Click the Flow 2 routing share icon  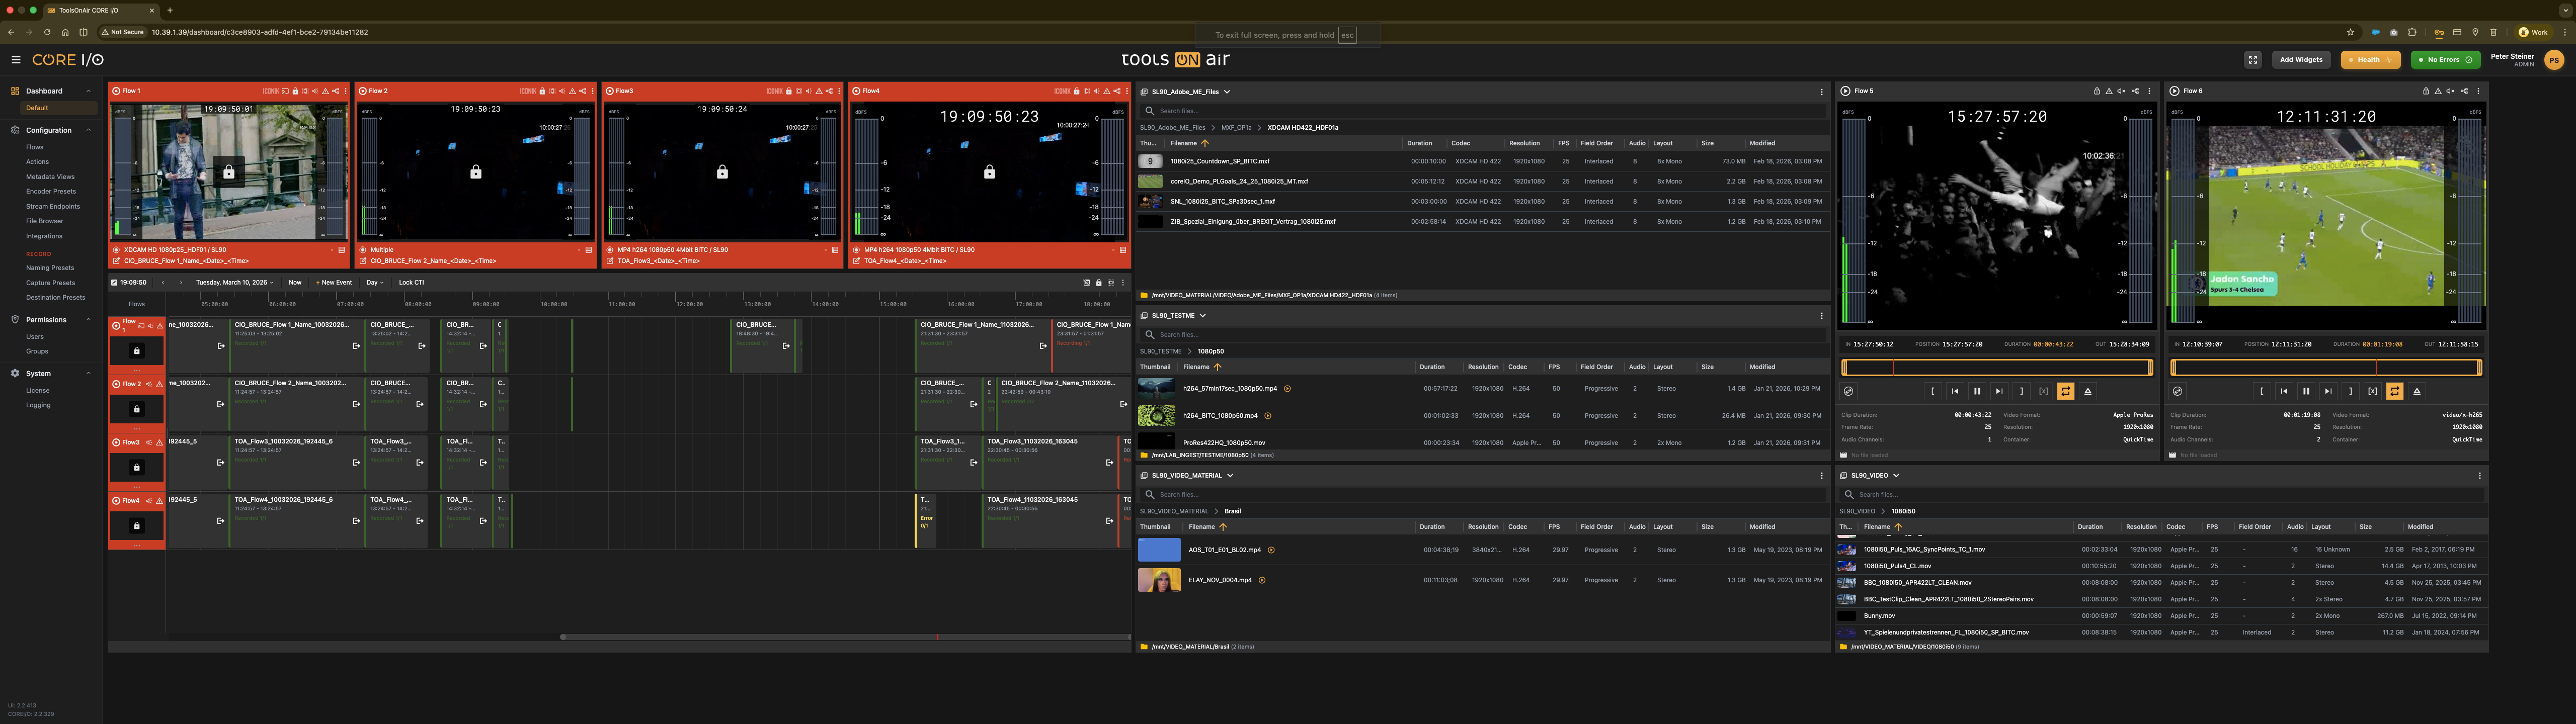tap(583, 91)
